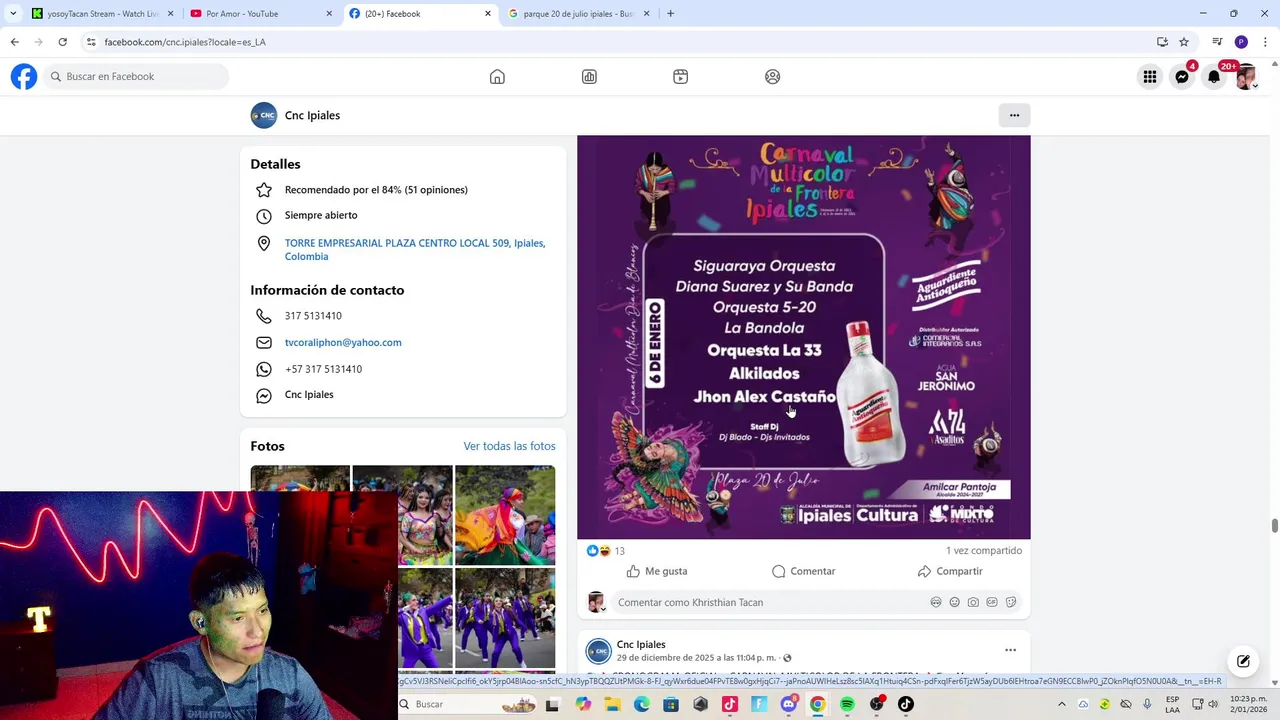Add a GIF to the comment
The height and width of the screenshot is (720, 1280).
coord(992,602)
